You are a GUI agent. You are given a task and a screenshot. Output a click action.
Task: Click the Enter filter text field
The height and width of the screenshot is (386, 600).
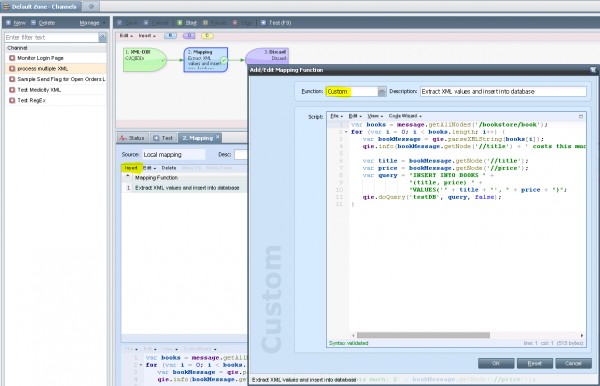52,37
